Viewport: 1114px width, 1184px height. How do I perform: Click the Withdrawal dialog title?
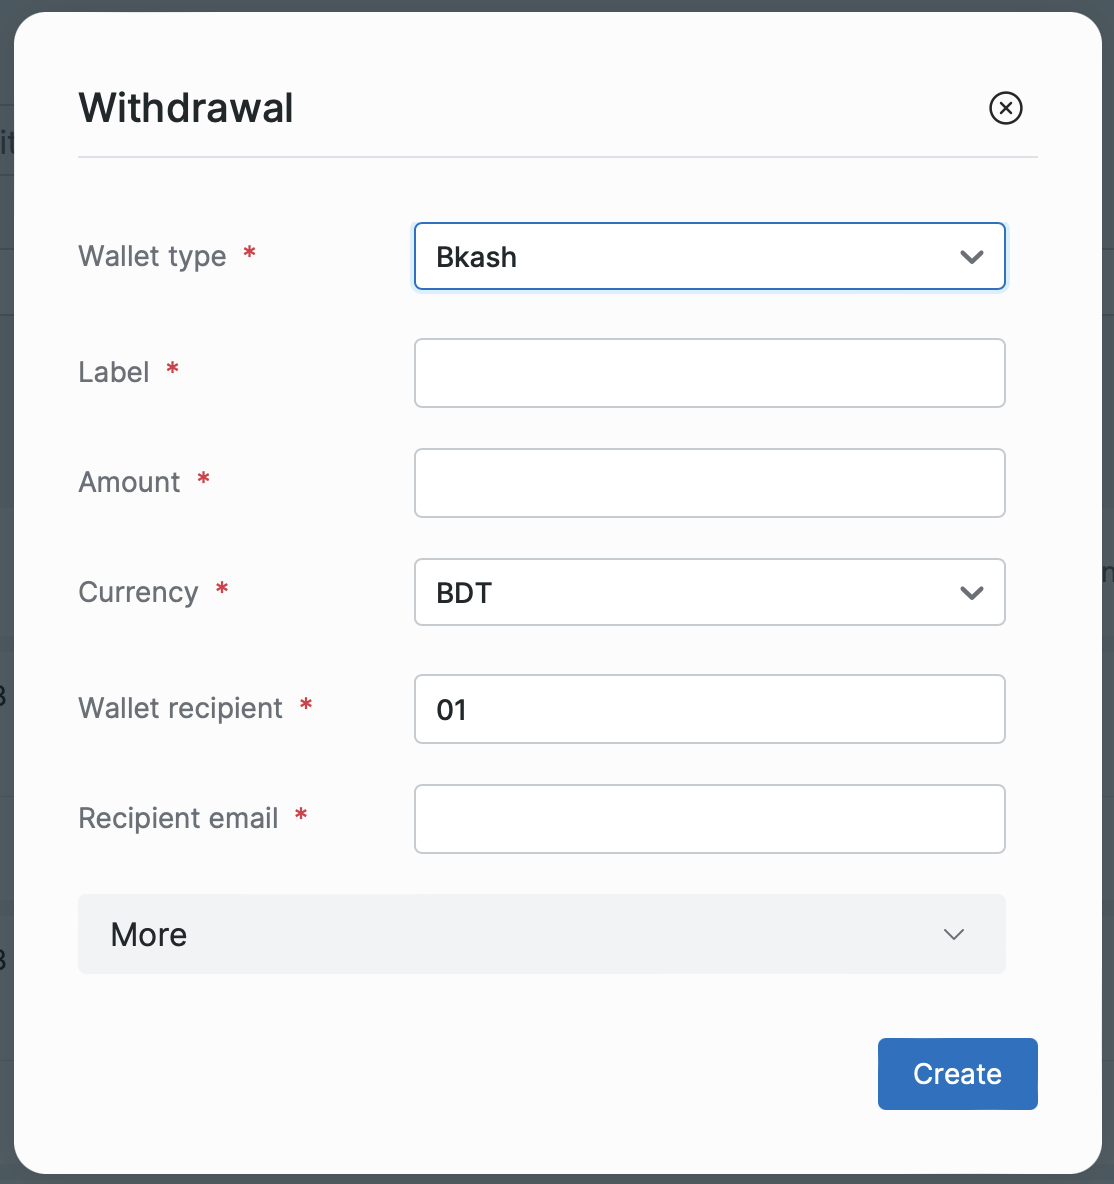(186, 108)
